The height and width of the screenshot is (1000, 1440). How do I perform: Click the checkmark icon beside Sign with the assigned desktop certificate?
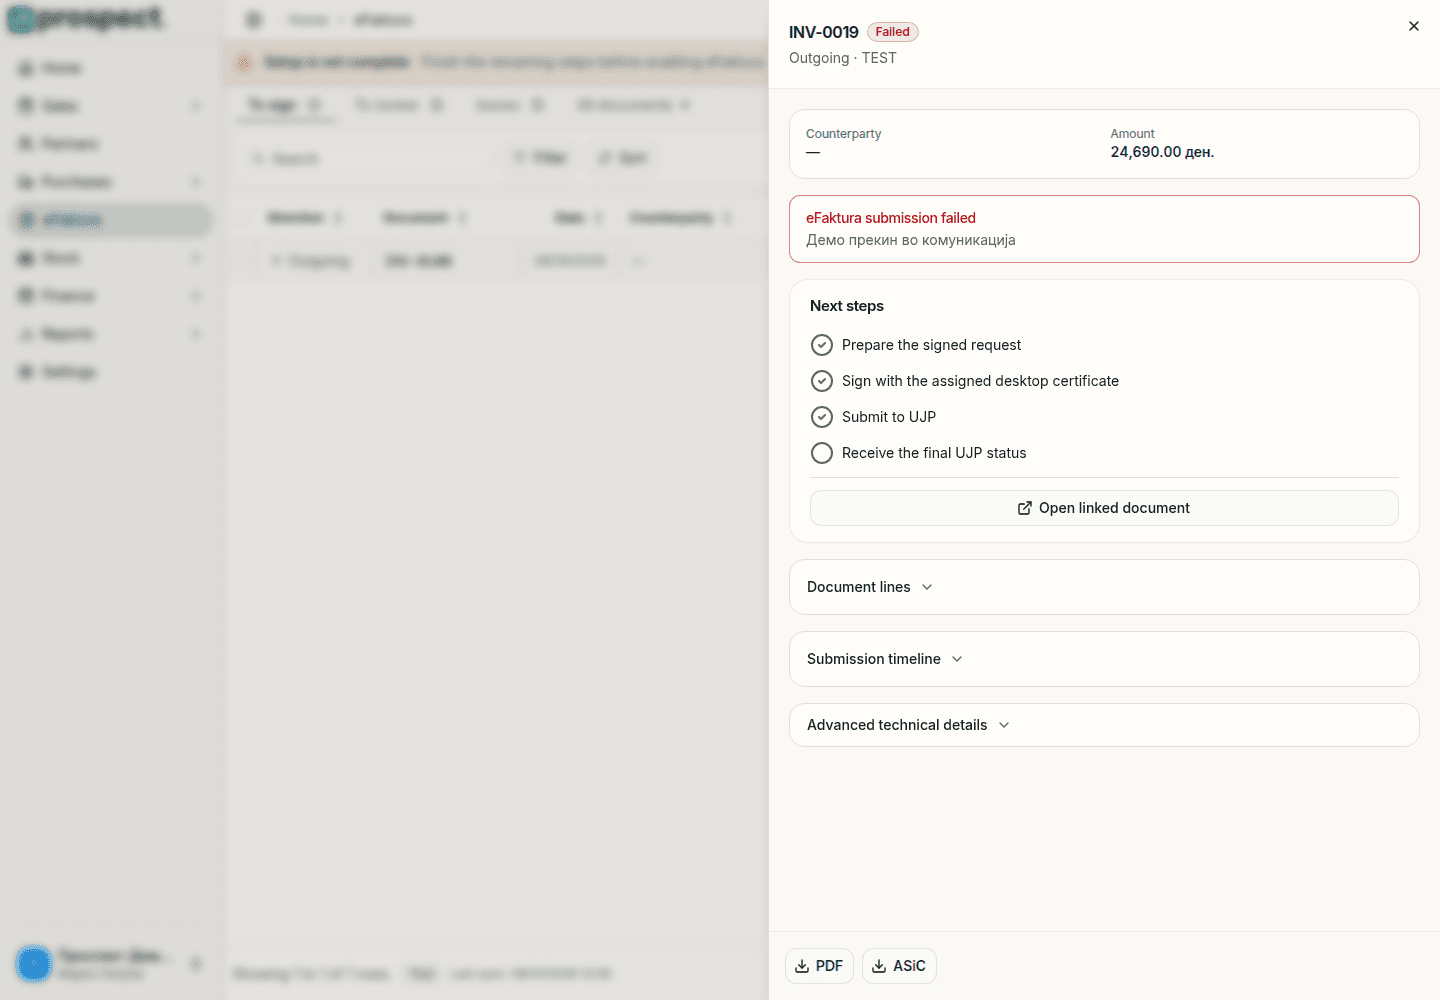pyautogui.click(x=822, y=381)
